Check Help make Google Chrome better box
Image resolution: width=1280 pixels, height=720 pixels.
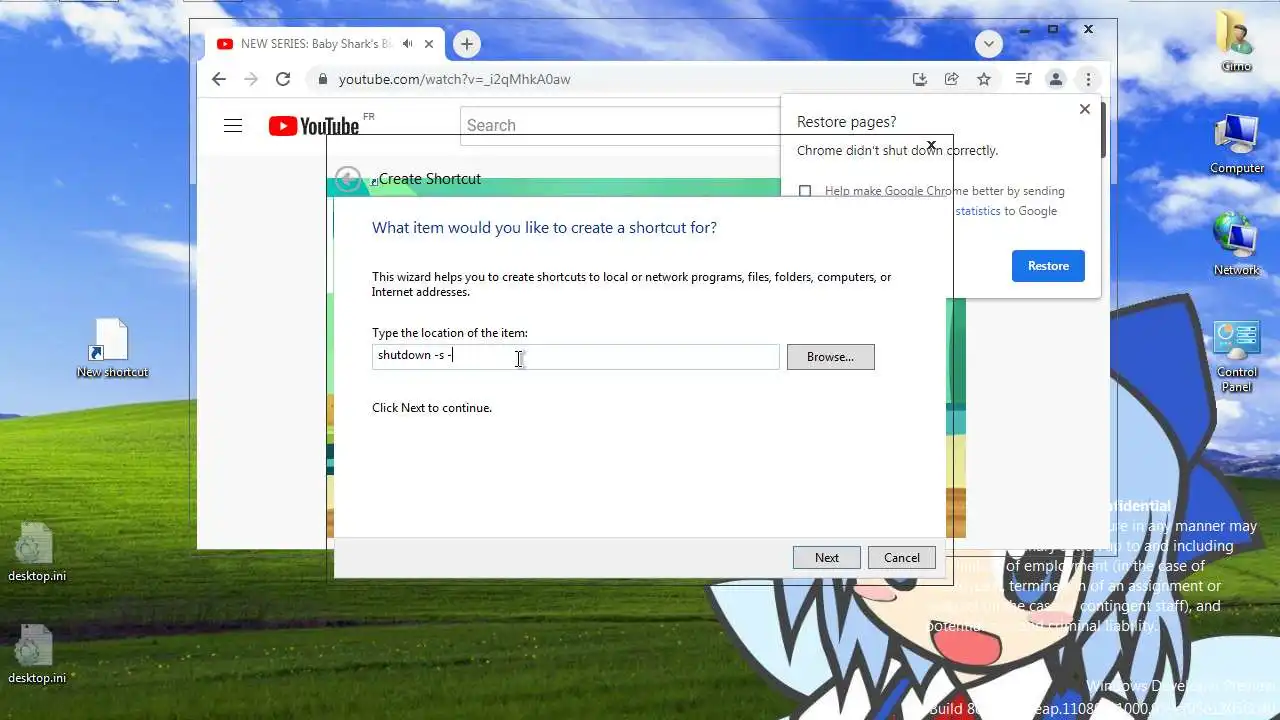click(805, 191)
